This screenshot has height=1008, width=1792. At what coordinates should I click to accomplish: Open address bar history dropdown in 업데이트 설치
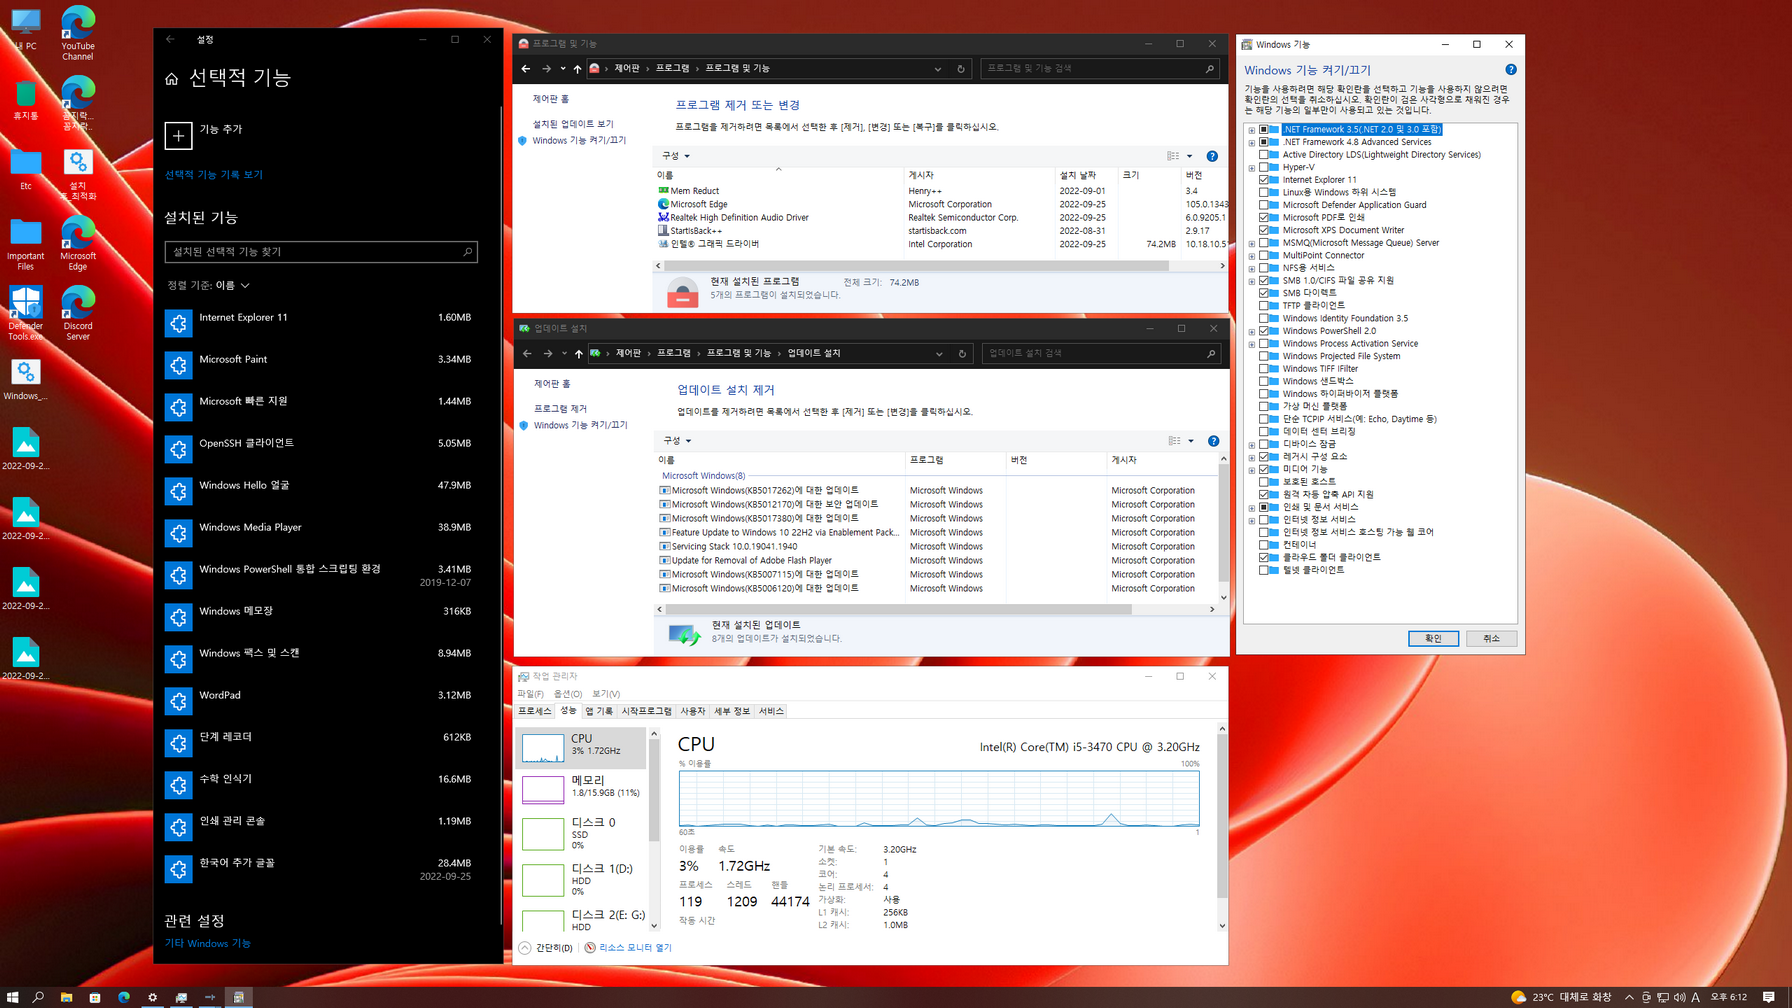click(x=939, y=354)
